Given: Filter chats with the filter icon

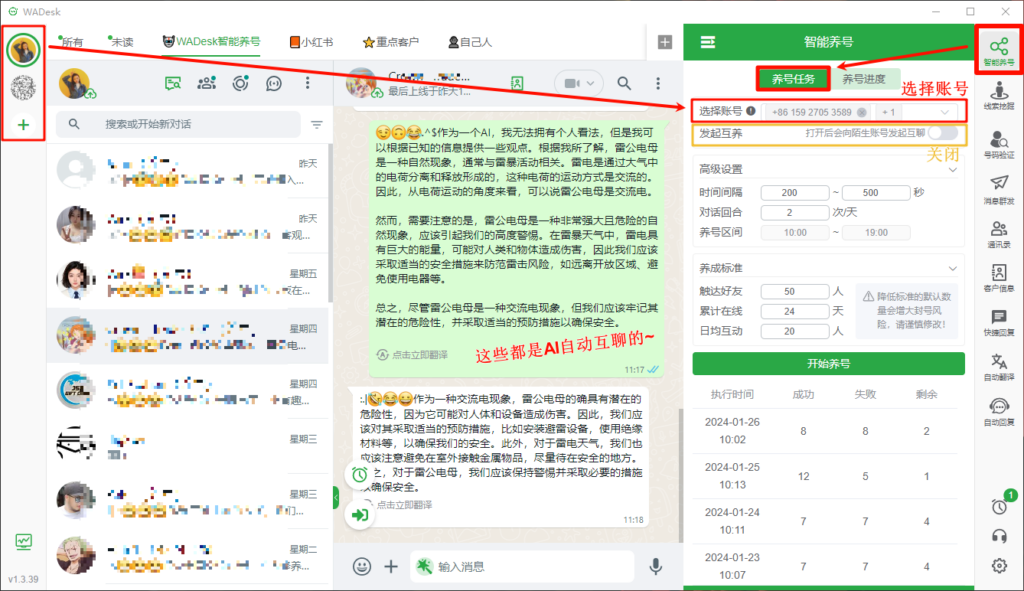Looking at the screenshot, I should tap(317, 124).
